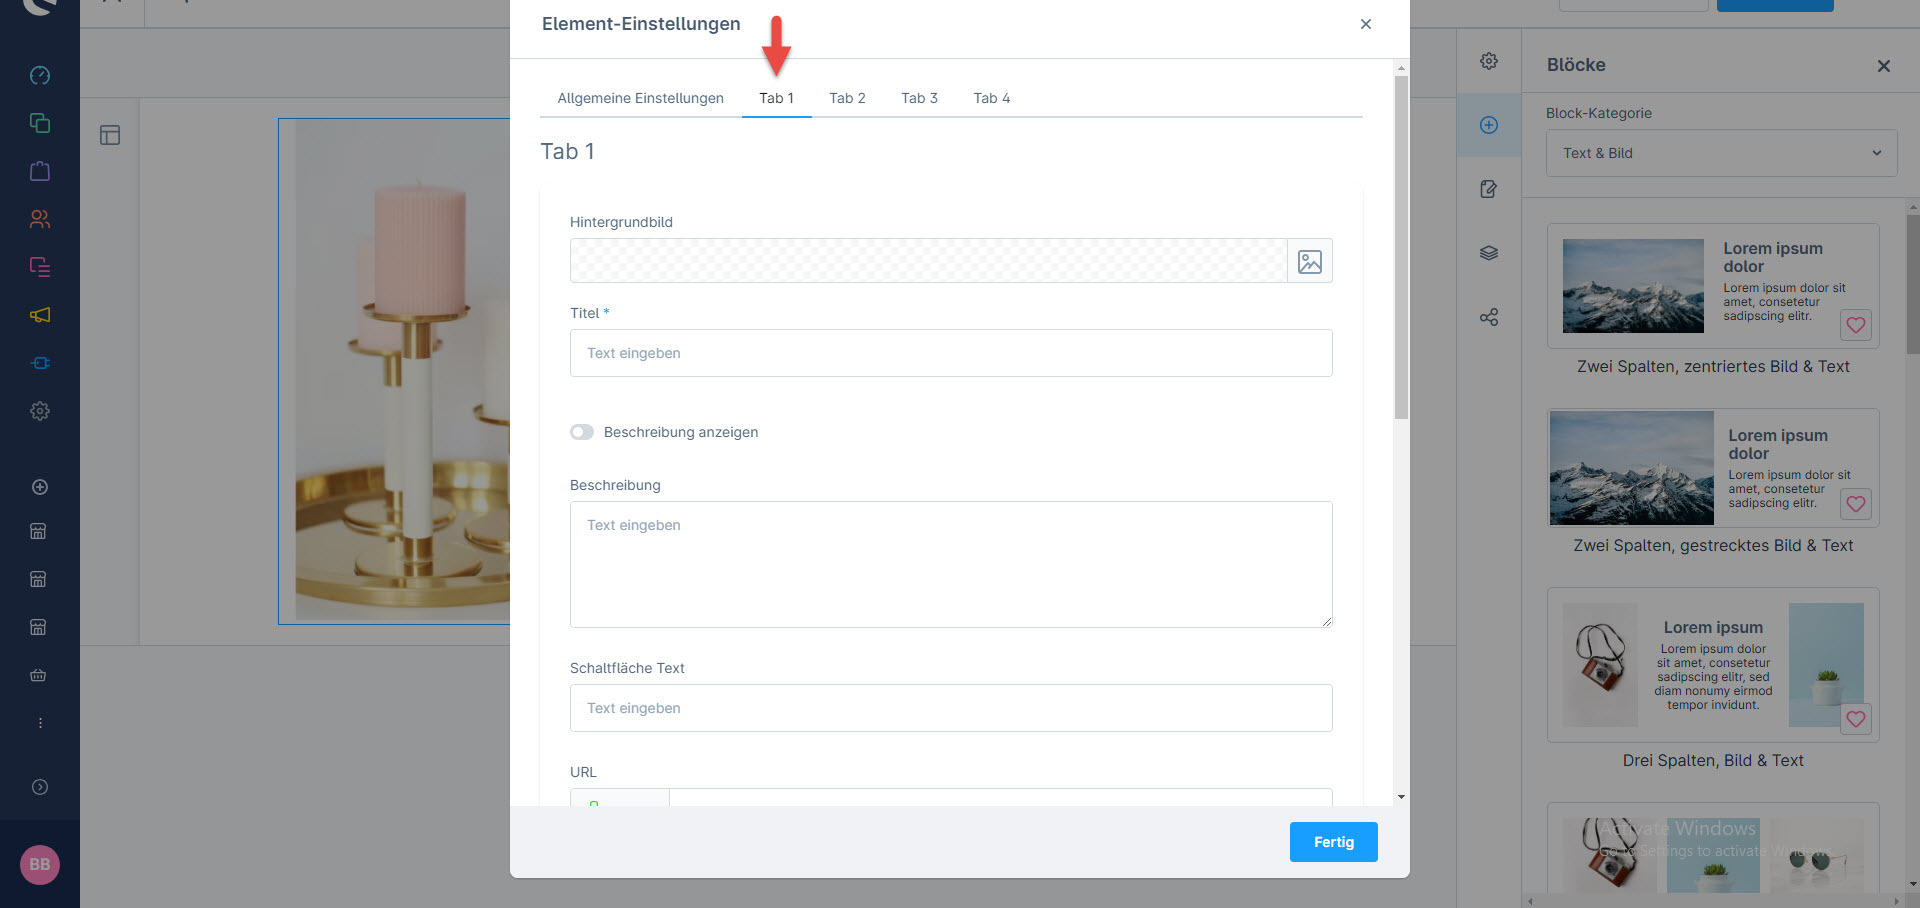Enable the 'Beschreibung anzeigen' switch
This screenshot has height=908, width=1920.
tap(582, 432)
